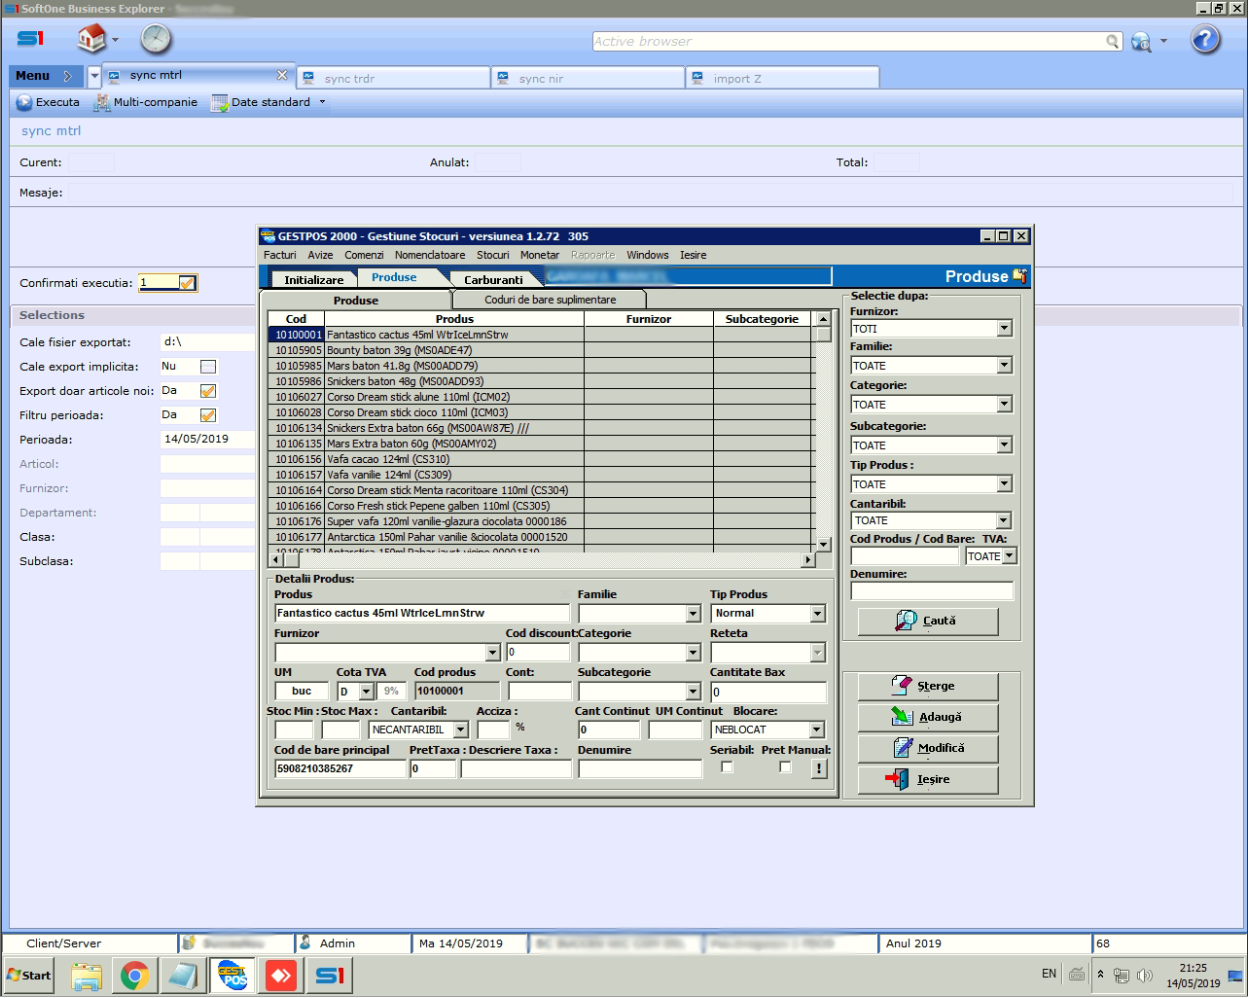Close the sync mtrl tab

coord(282,75)
